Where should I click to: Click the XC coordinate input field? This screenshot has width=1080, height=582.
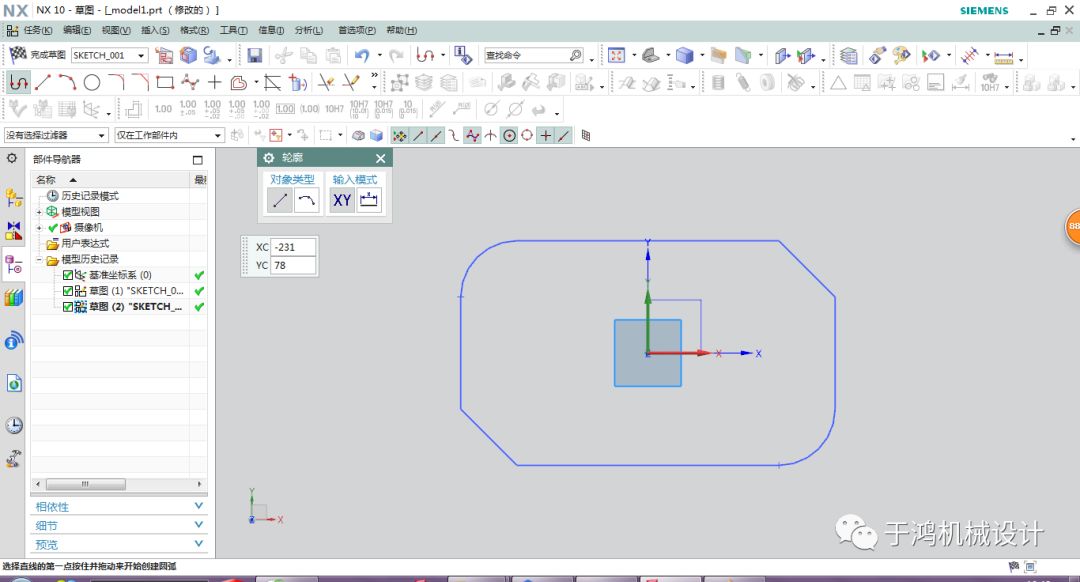[x=293, y=247]
